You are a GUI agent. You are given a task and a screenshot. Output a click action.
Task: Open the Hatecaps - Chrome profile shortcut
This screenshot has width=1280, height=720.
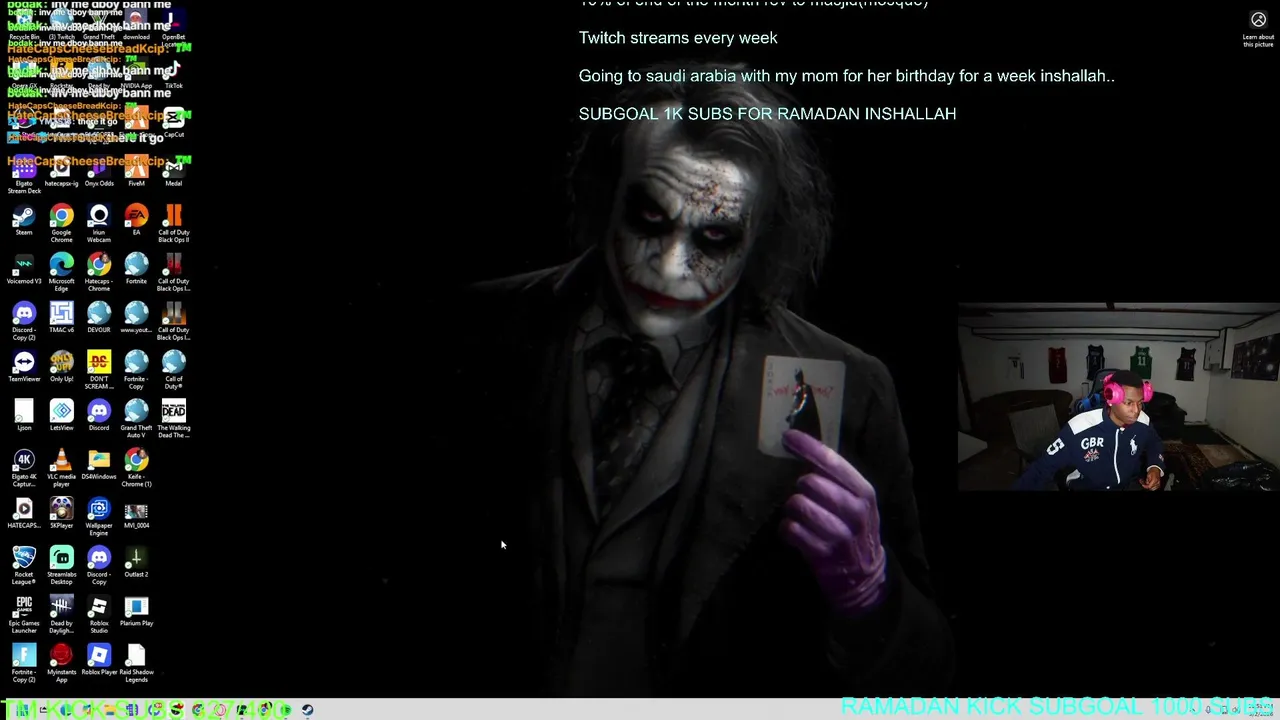99,272
